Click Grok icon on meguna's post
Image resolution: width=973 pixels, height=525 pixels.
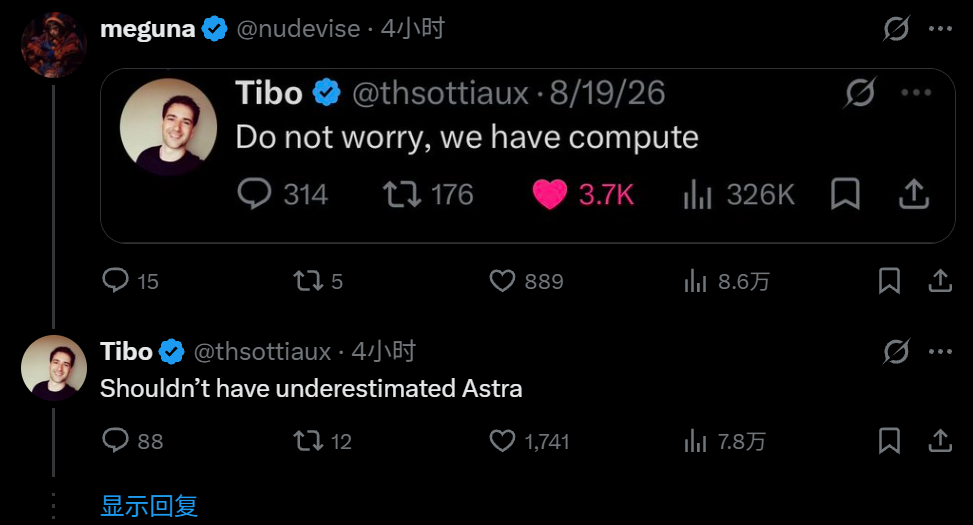896,29
